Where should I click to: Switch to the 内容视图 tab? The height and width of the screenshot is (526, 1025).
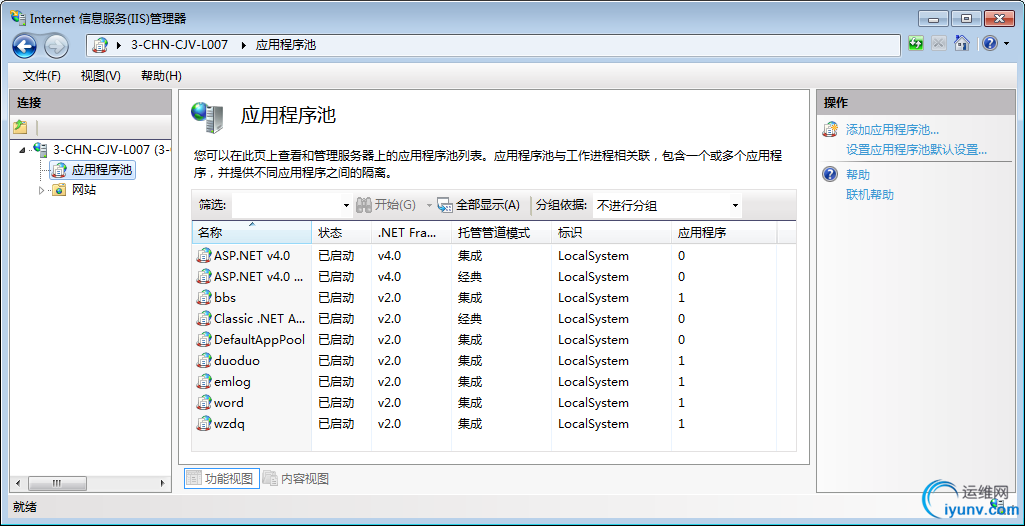(296, 478)
